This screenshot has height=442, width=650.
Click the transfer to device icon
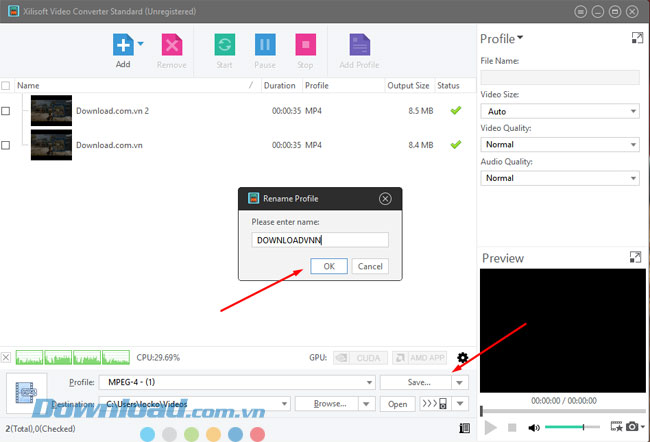click(x=434, y=403)
